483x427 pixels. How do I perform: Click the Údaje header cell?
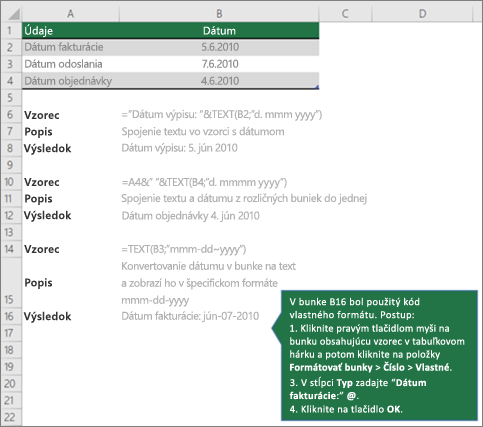pos(71,31)
